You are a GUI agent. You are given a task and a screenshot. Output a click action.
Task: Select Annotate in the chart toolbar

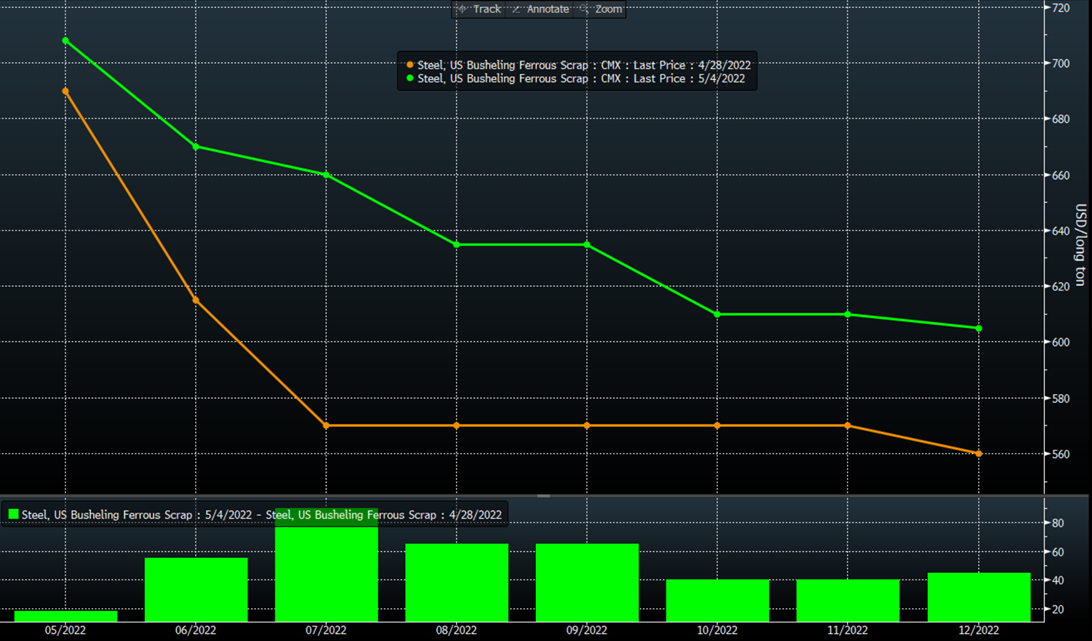[548, 9]
